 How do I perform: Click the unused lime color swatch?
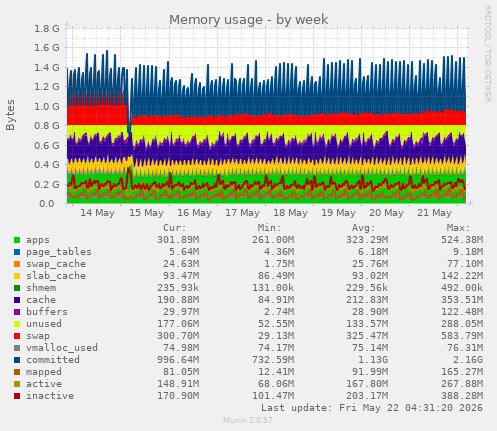(x=17, y=324)
